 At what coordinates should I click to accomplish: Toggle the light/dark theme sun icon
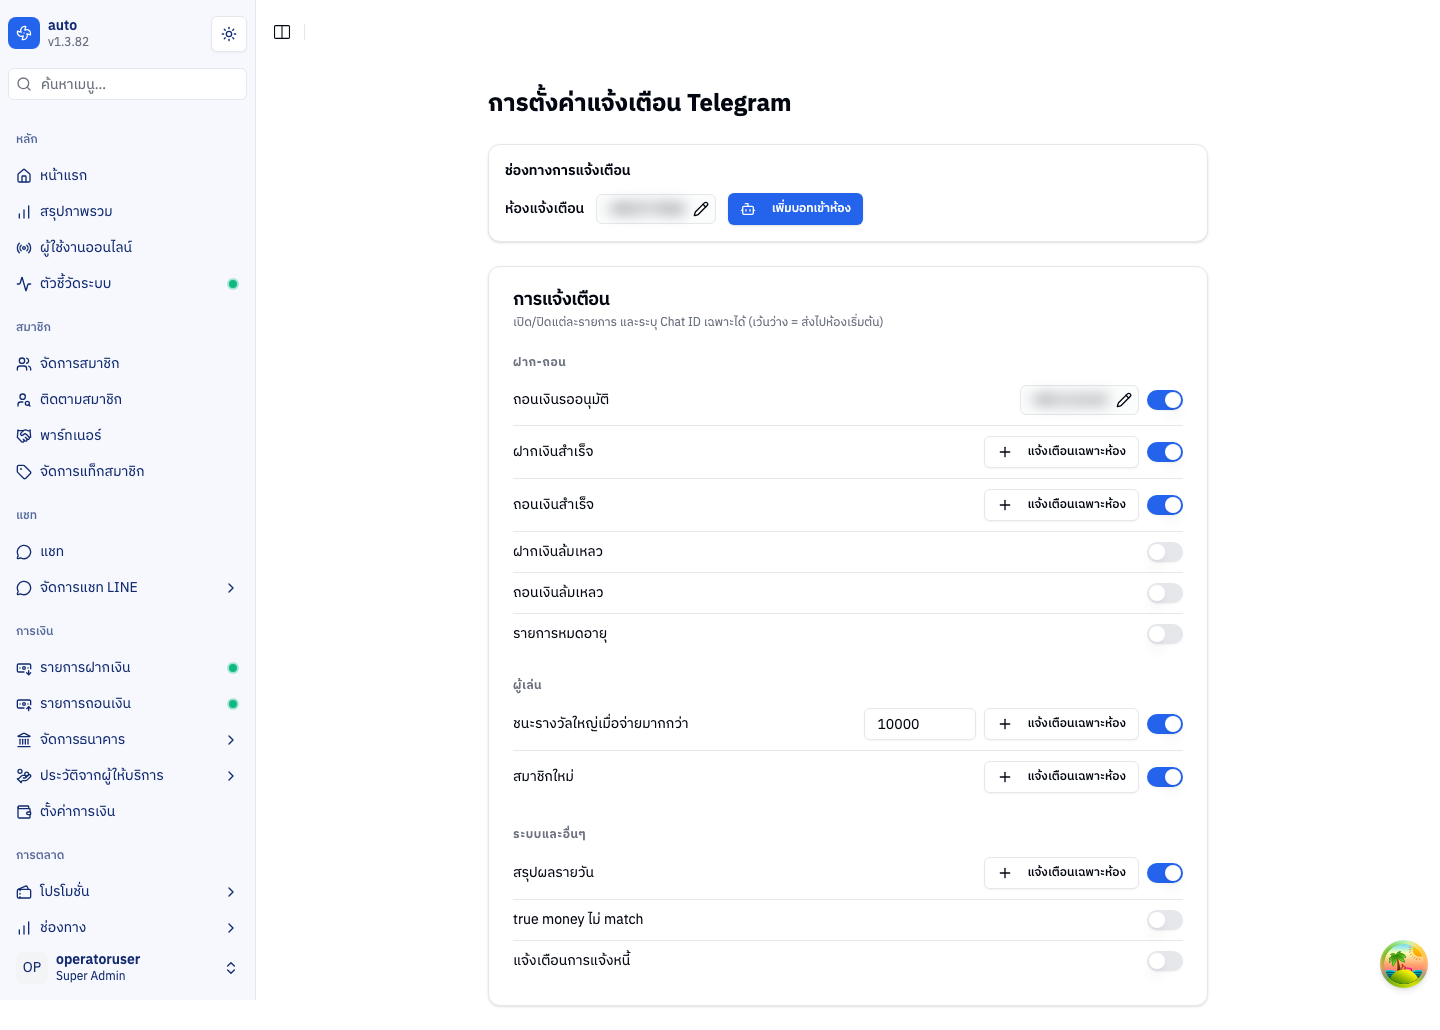point(229,34)
